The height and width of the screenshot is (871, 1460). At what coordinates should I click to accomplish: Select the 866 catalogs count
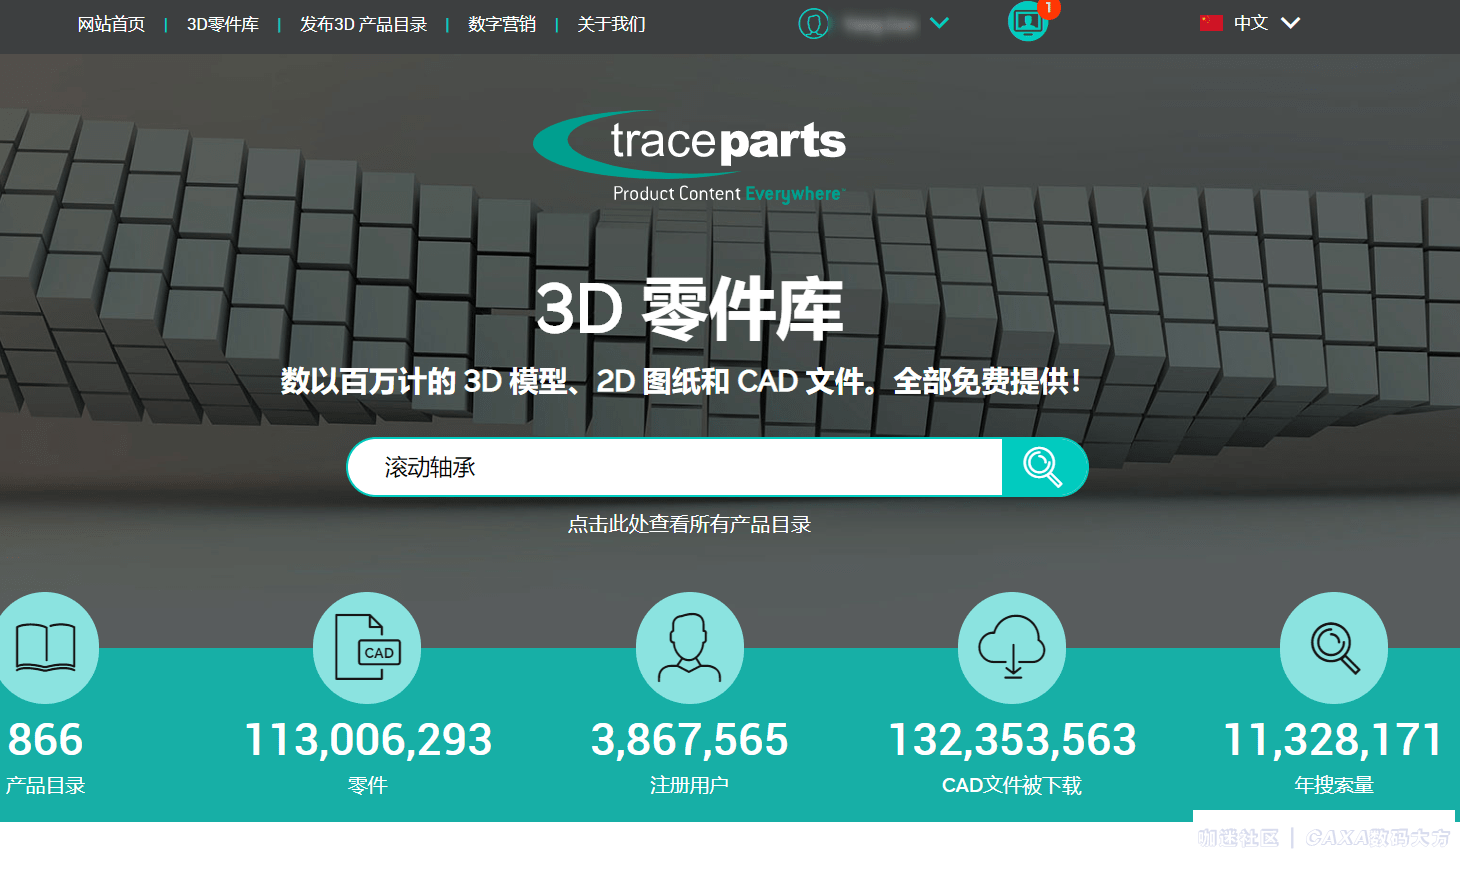[45, 740]
